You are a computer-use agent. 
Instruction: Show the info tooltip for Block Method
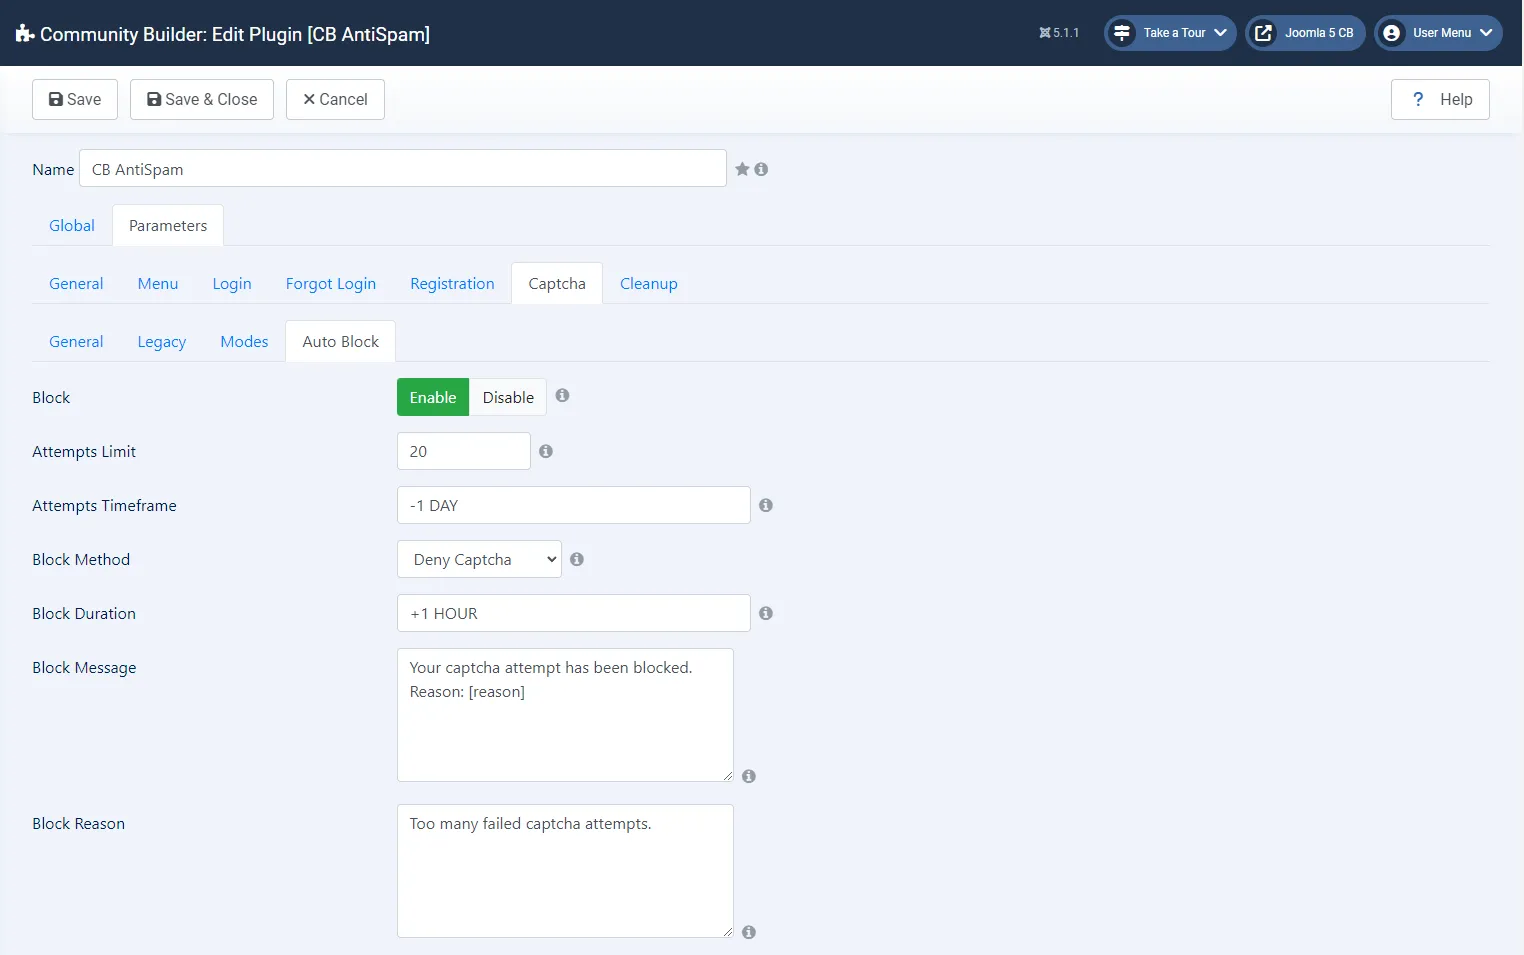pos(577,559)
